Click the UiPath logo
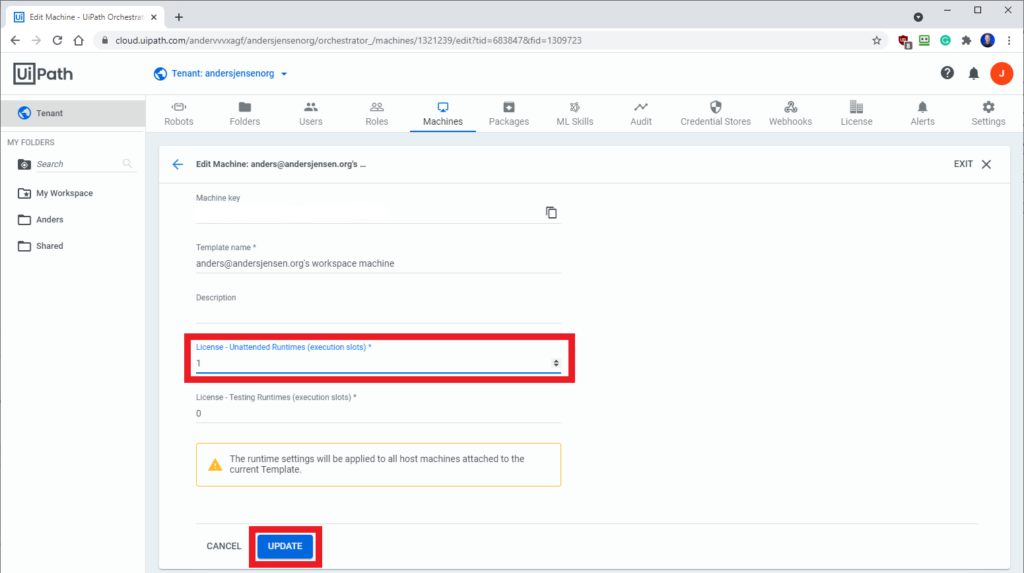Viewport: 1024px width, 573px height. point(43,73)
